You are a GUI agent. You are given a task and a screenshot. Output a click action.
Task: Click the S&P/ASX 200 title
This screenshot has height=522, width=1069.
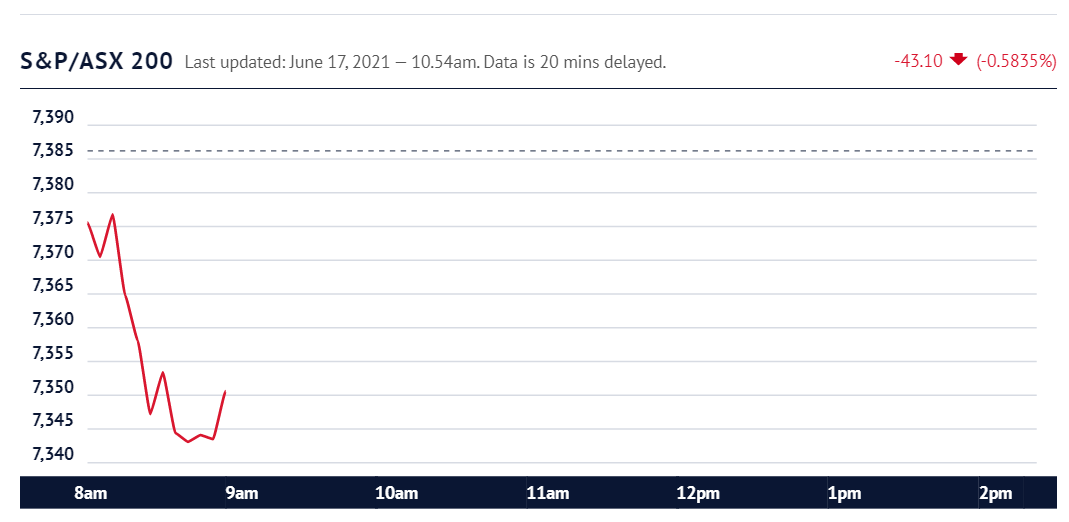tap(96, 62)
